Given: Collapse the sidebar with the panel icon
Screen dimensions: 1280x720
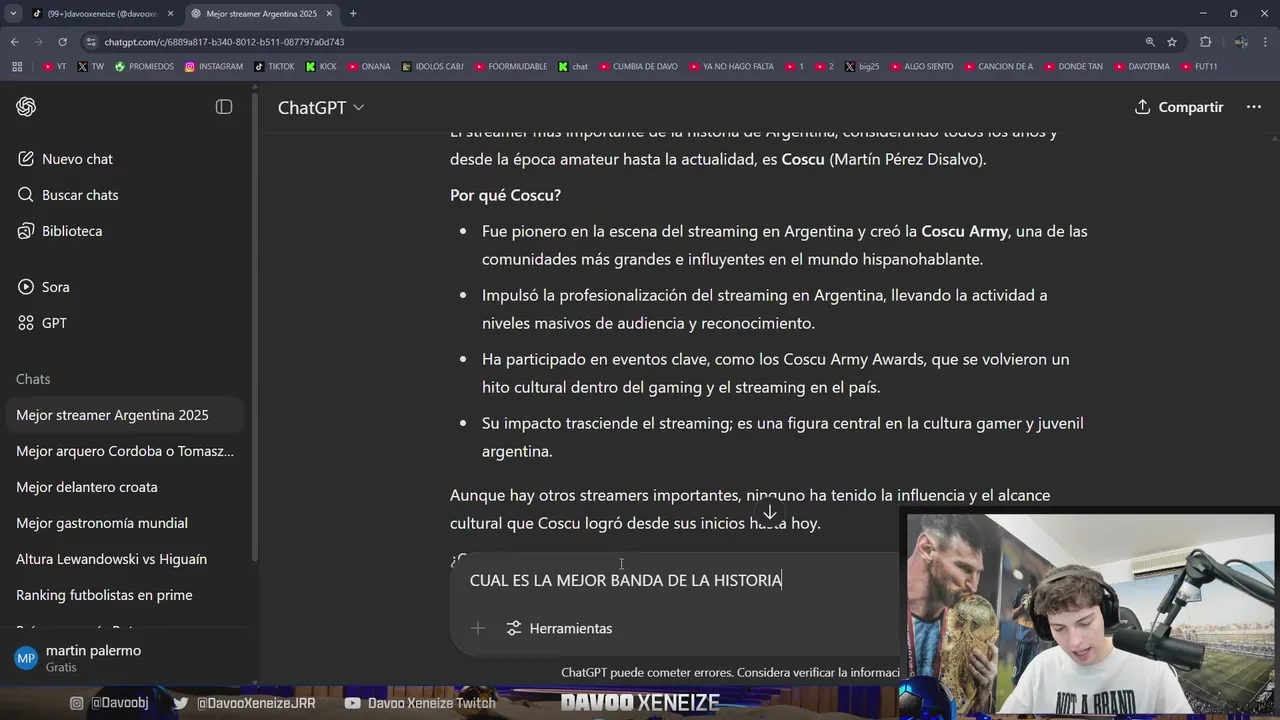Looking at the screenshot, I should tap(224, 107).
